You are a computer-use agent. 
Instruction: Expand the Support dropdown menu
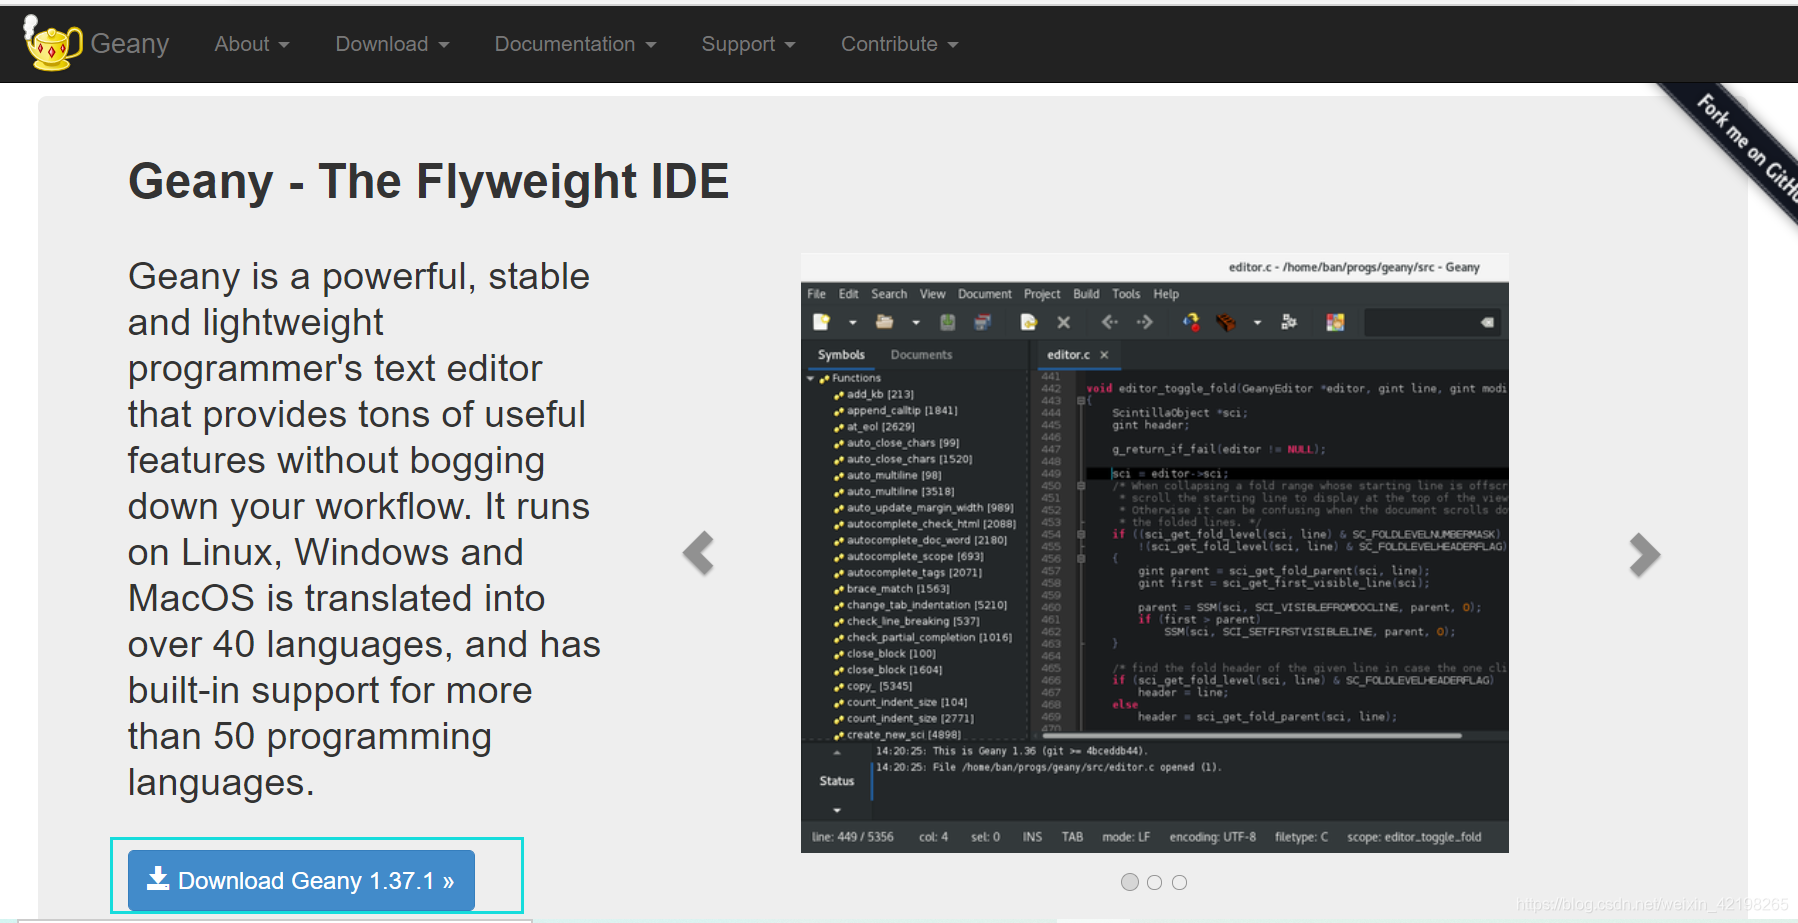pos(748,44)
